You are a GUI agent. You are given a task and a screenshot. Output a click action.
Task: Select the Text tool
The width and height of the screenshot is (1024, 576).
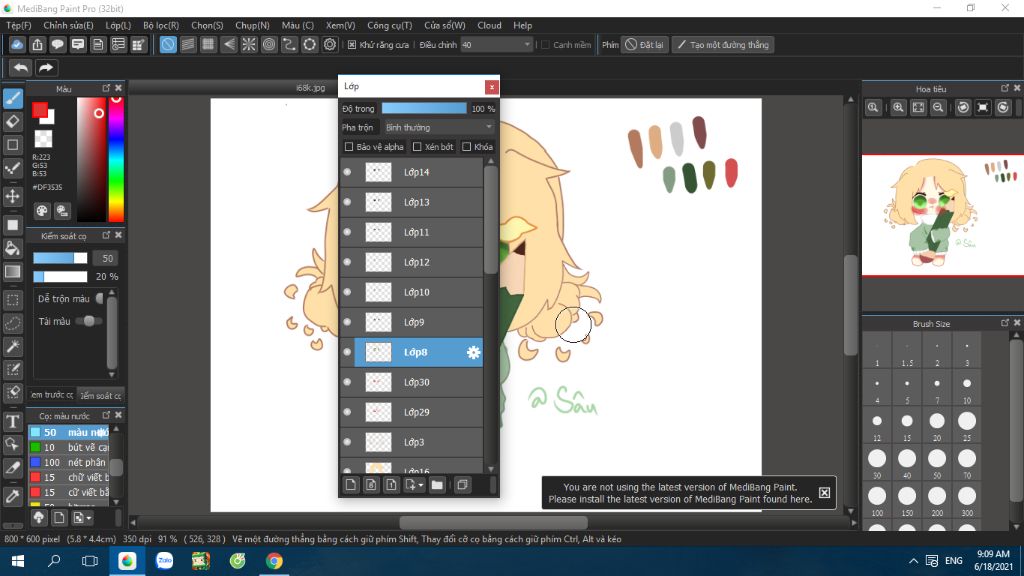(12, 421)
